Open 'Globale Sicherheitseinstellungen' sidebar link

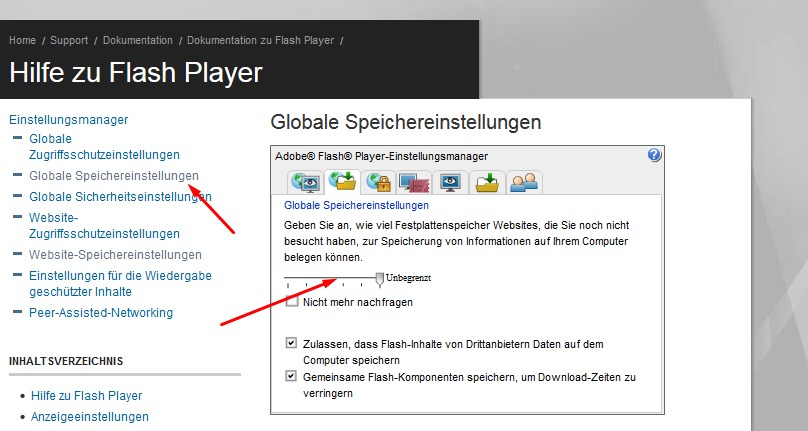[120, 197]
